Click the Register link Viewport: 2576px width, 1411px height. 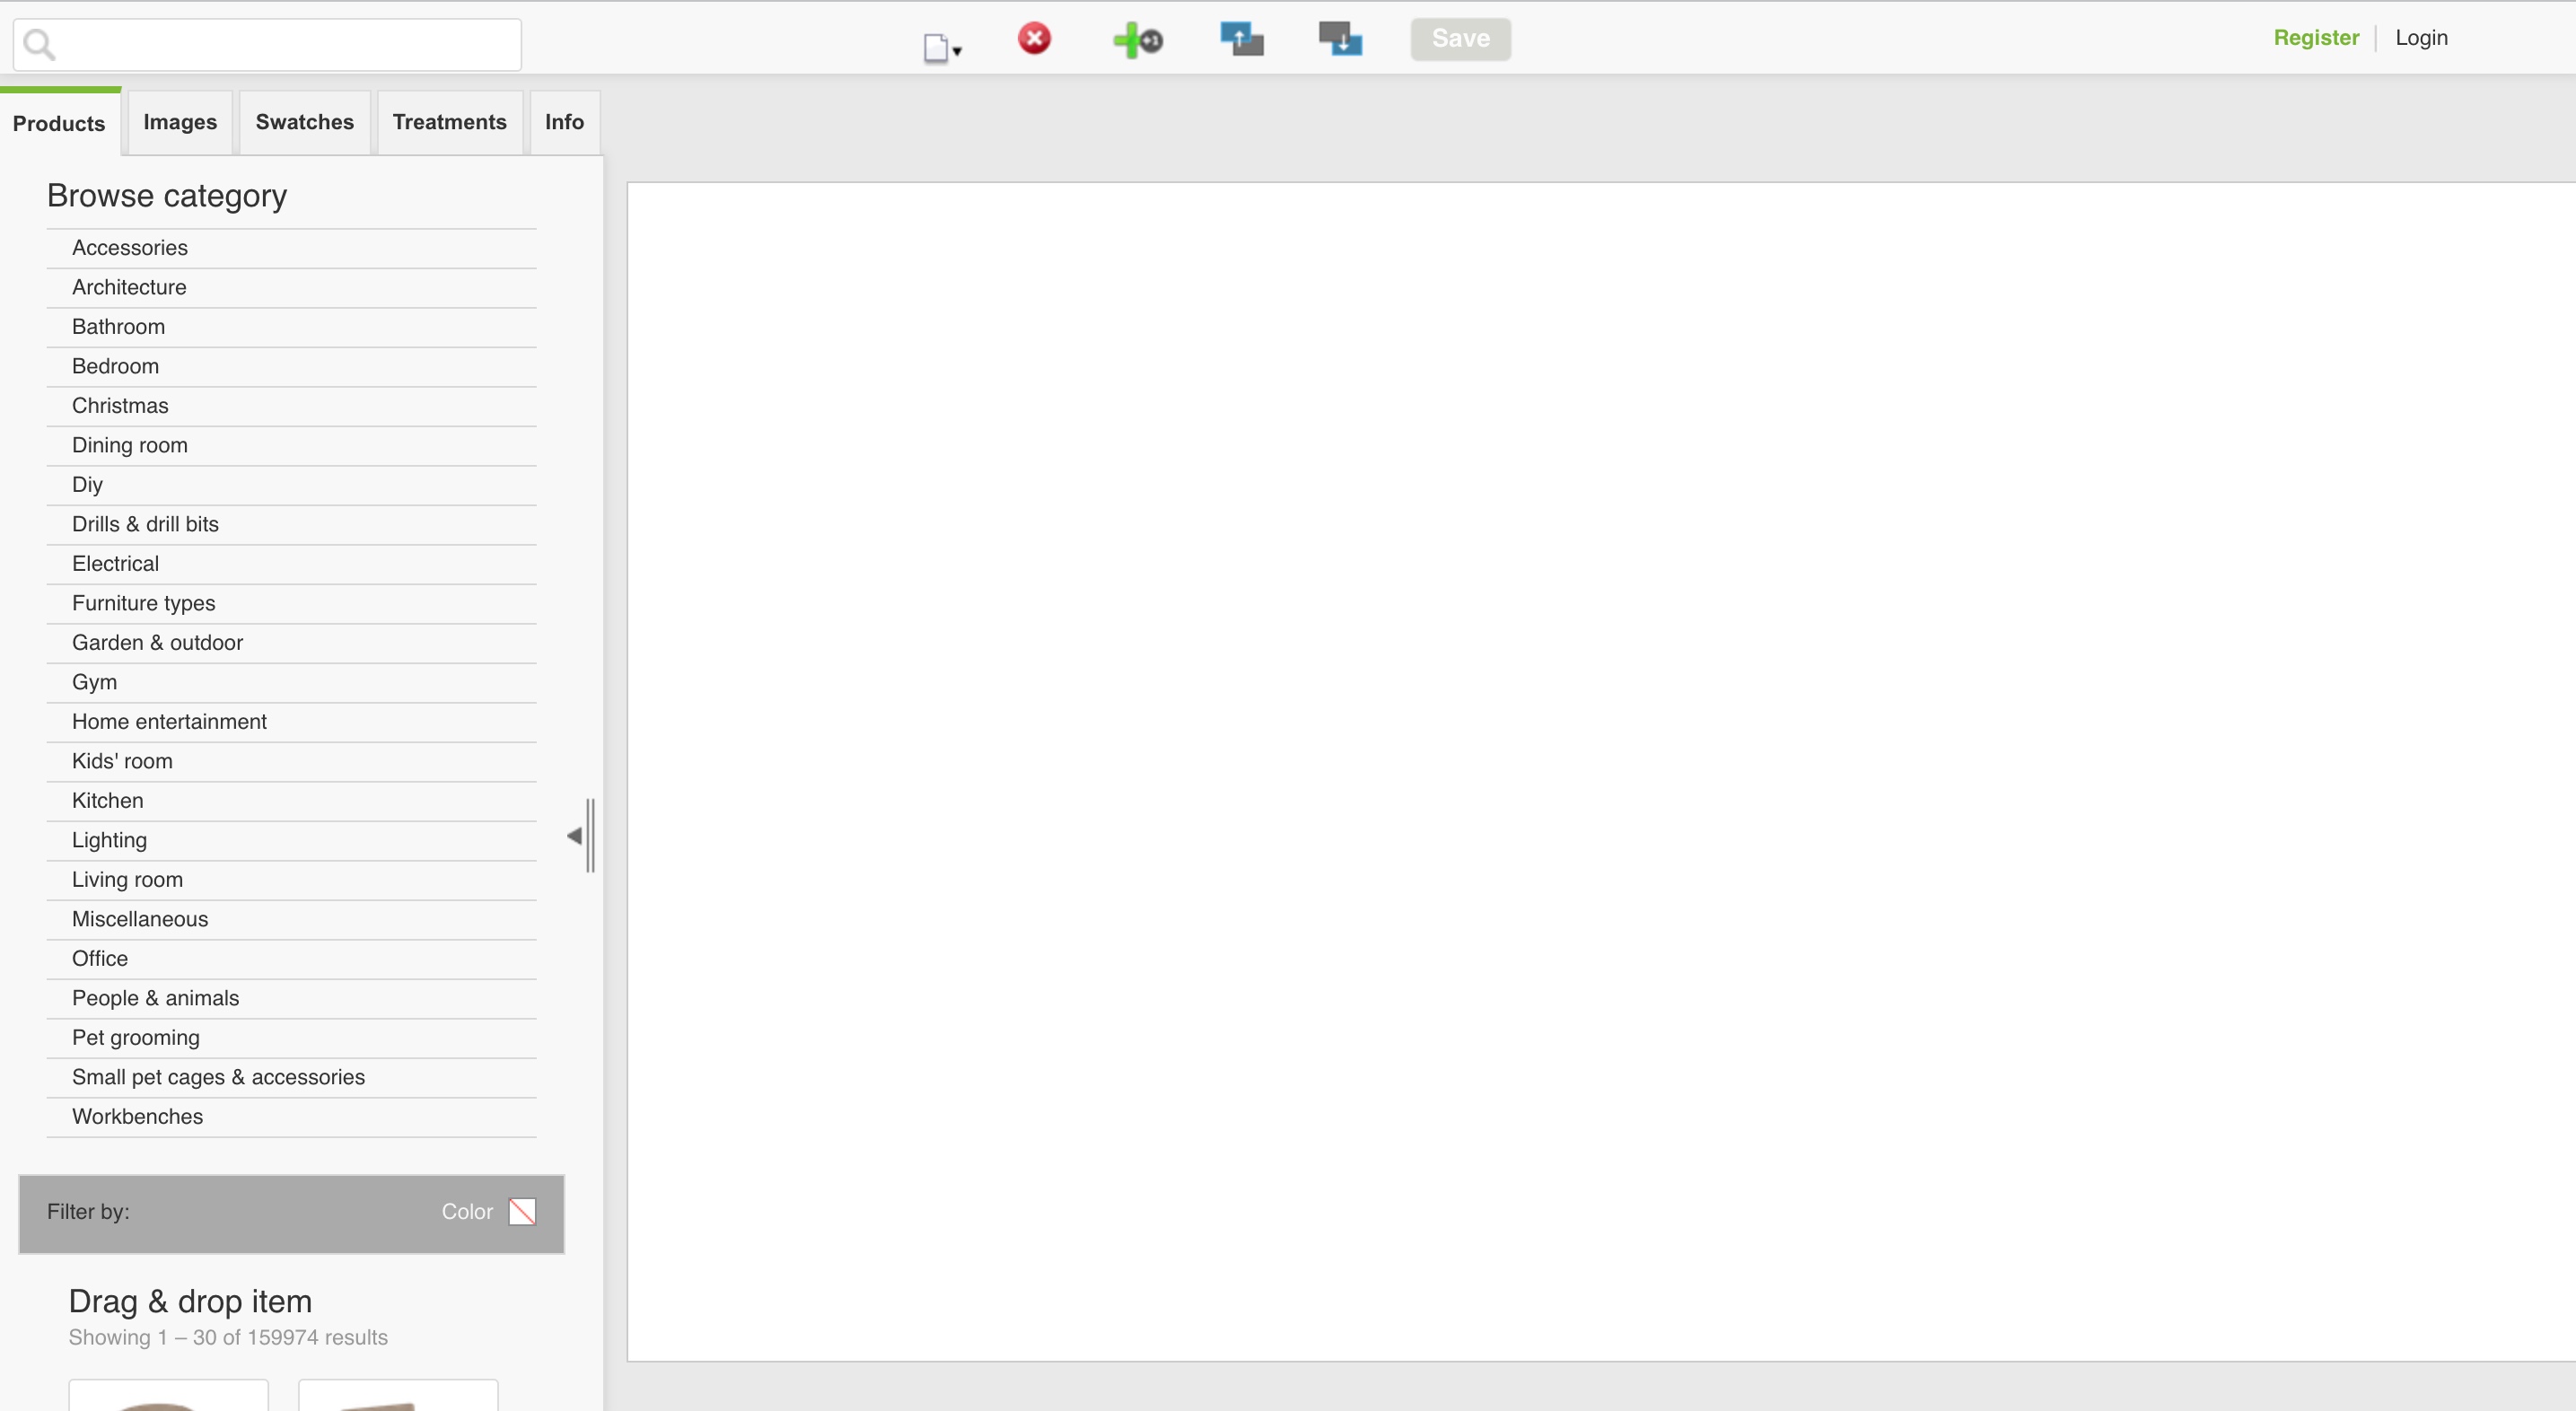point(2315,38)
